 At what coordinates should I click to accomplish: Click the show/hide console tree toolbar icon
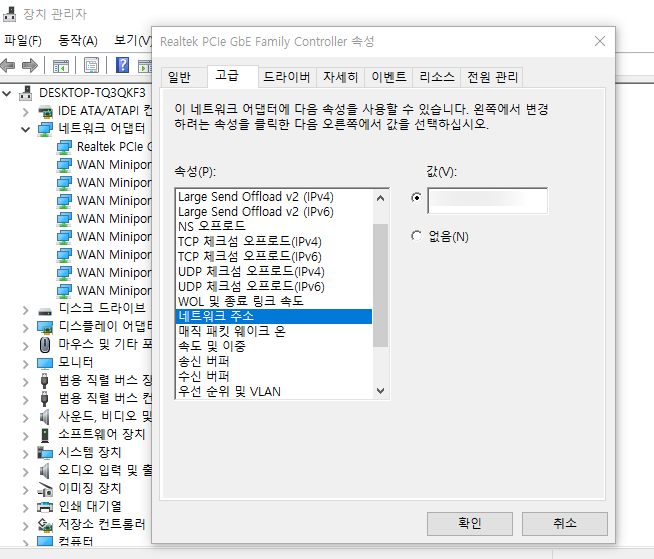[60, 66]
